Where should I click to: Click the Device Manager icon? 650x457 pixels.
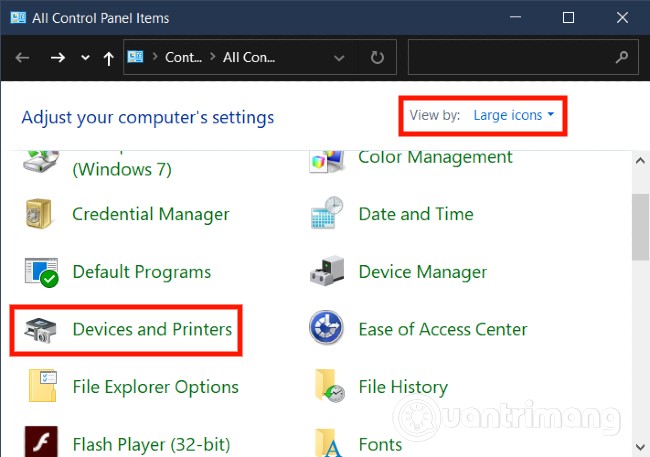pos(327,271)
